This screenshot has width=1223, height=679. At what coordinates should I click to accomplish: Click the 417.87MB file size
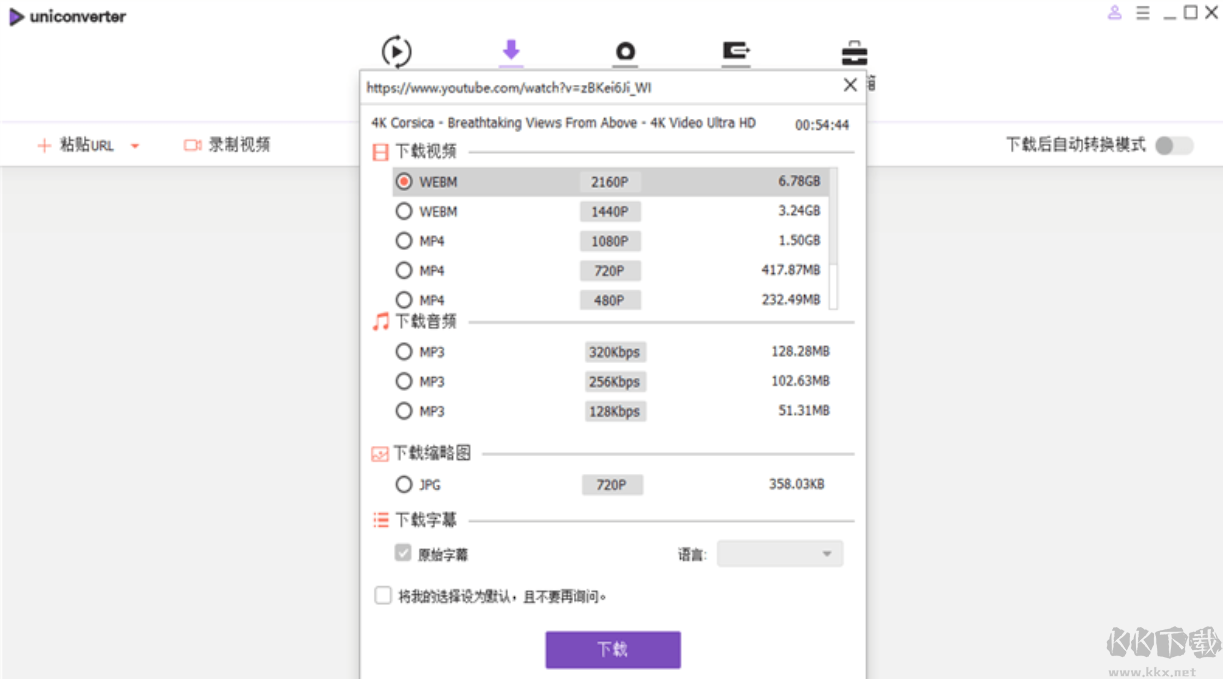click(x=791, y=270)
